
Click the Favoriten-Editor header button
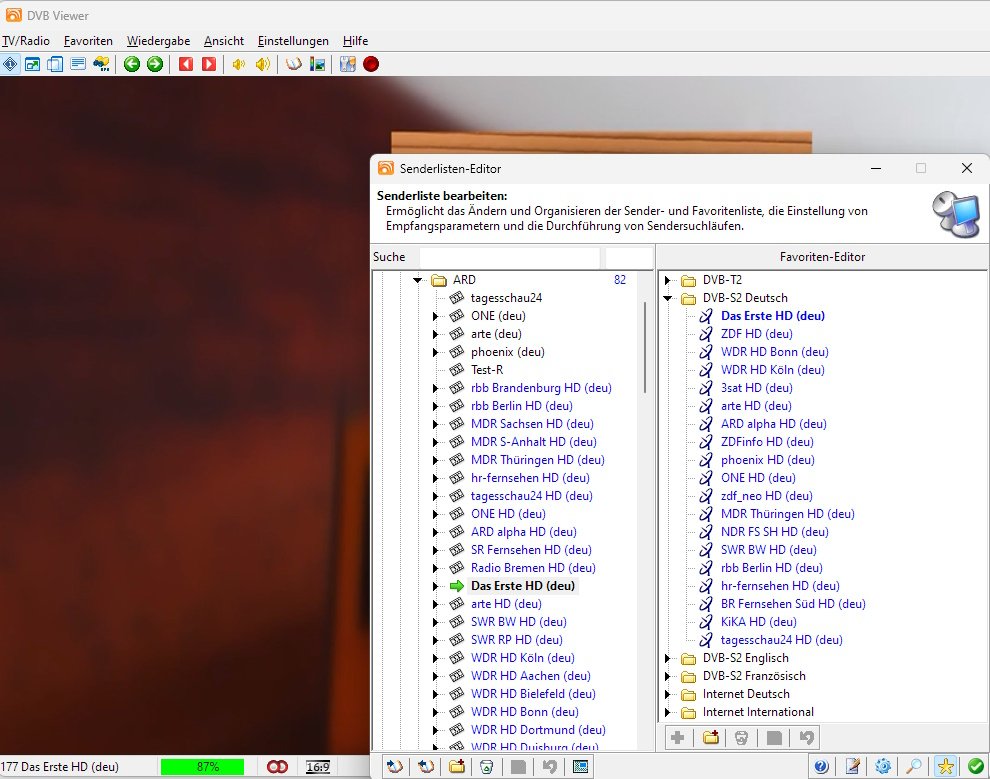click(822, 257)
